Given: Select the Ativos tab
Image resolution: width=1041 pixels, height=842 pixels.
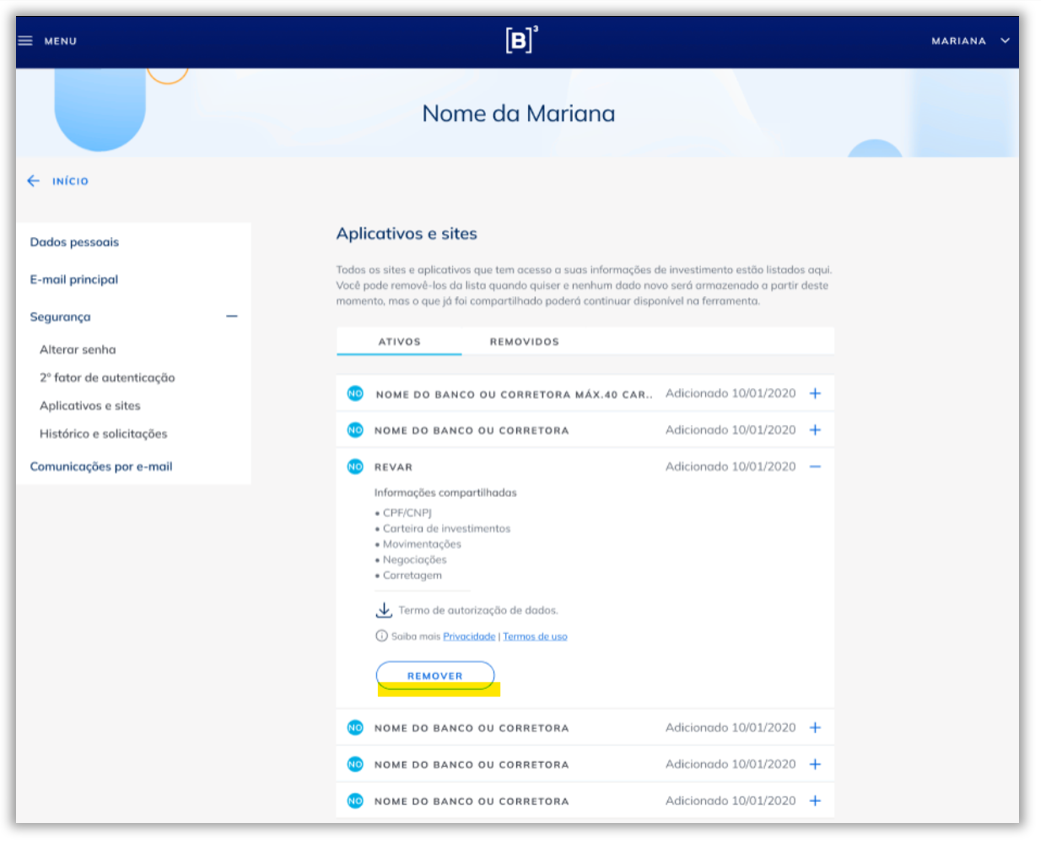Looking at the screenshot, I should (x=399, y=342).
